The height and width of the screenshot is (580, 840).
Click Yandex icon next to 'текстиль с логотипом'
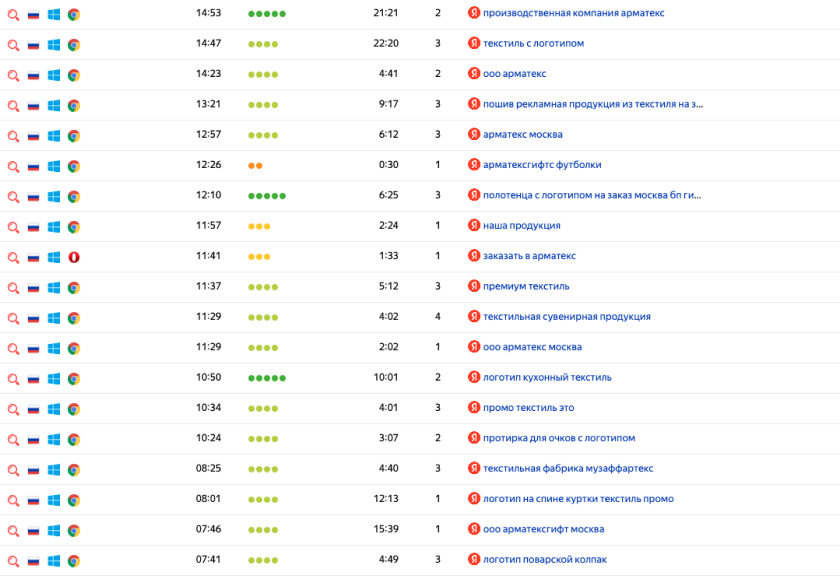pyautogui.click(x=474, y=44)
